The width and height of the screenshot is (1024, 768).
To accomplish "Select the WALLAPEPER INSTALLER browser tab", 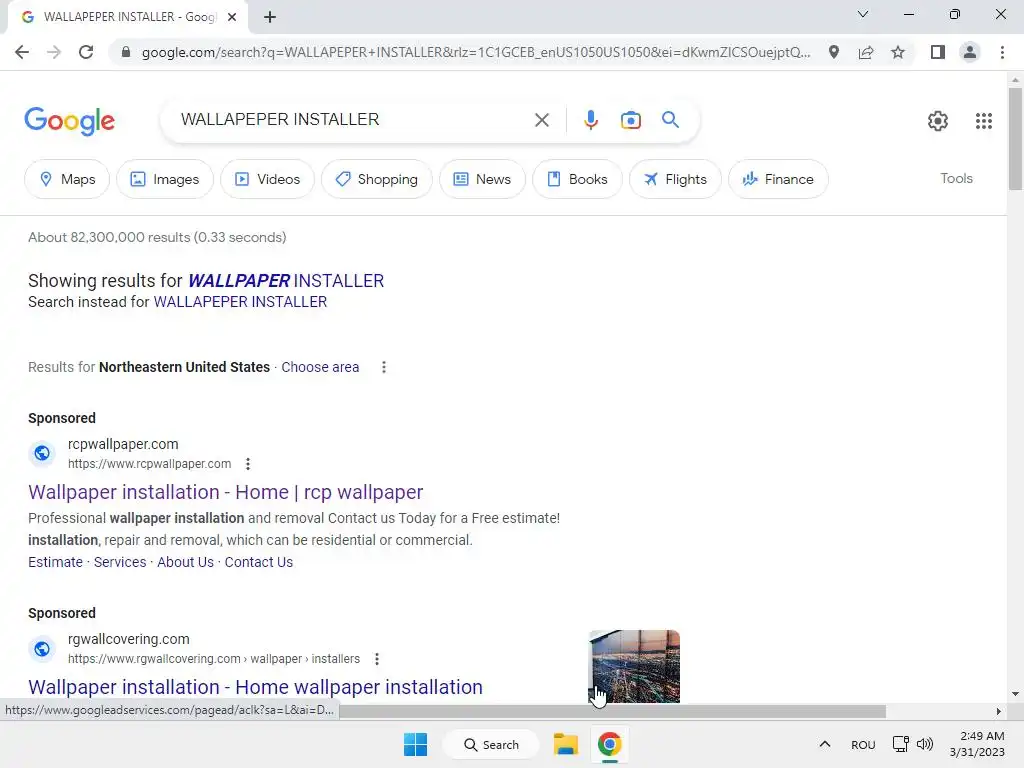I will pos(127,17).
